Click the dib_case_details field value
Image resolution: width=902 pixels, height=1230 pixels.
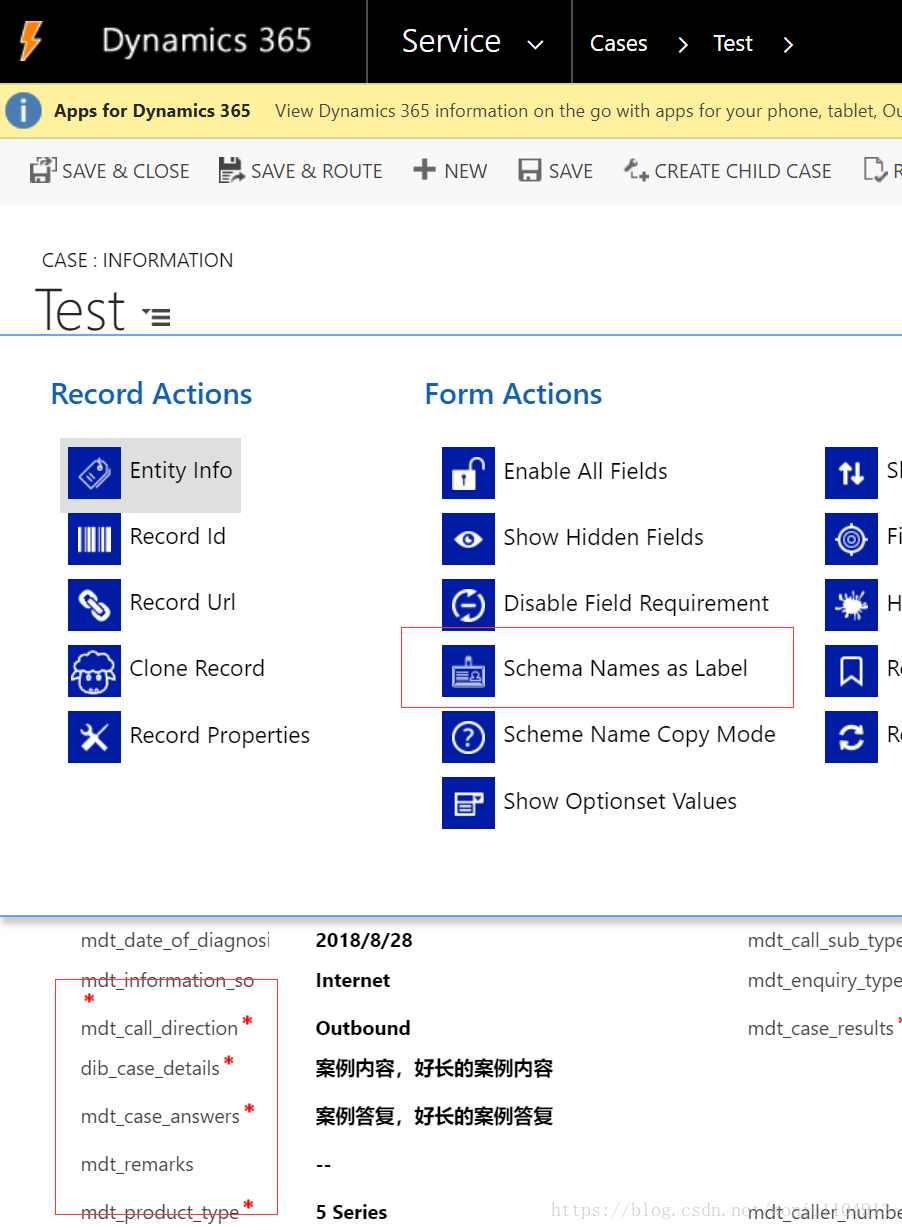tap(434, 1068)
